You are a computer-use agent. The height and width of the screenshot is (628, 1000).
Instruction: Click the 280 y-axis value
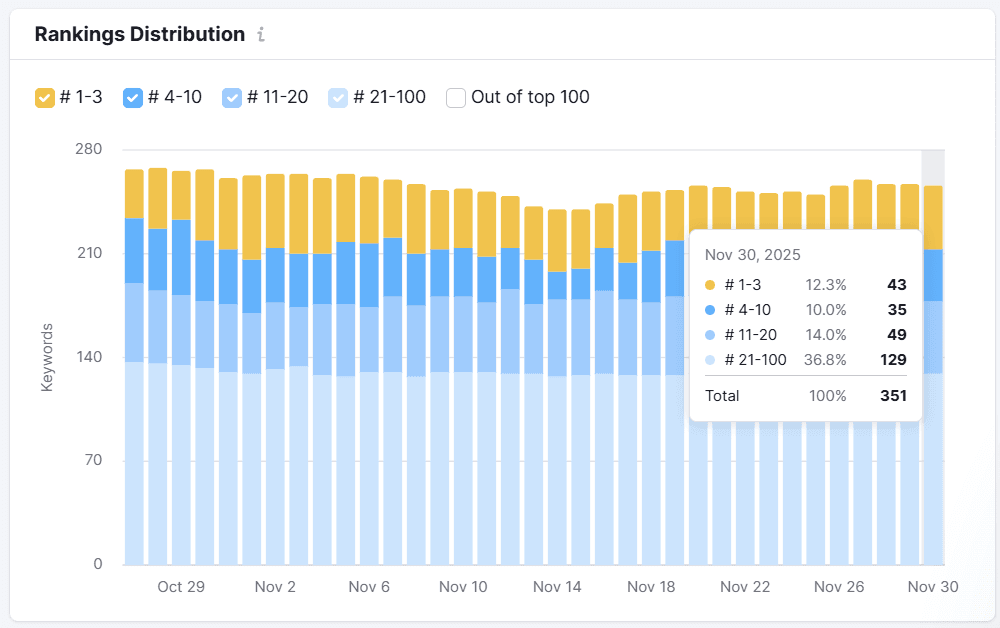pos(89,149)
